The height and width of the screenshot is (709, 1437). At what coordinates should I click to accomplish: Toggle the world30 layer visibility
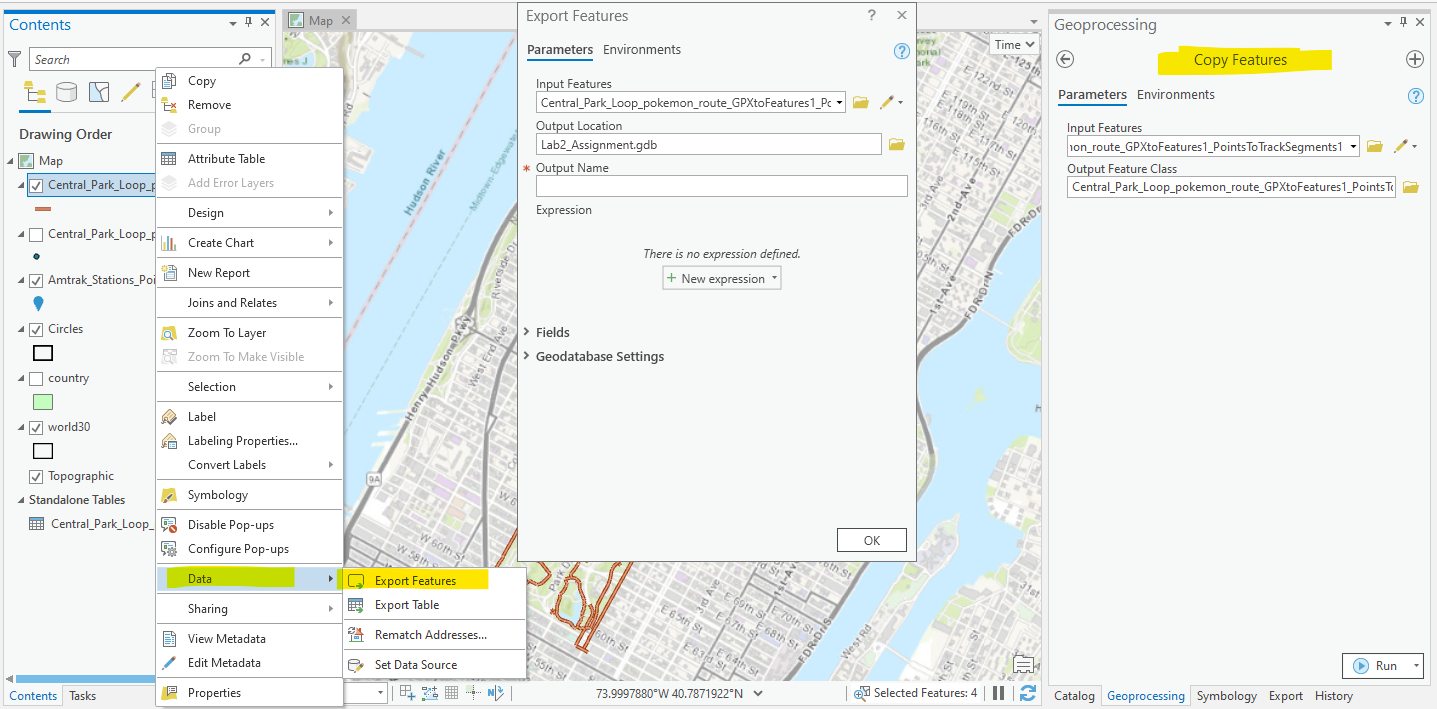[36, 428]
